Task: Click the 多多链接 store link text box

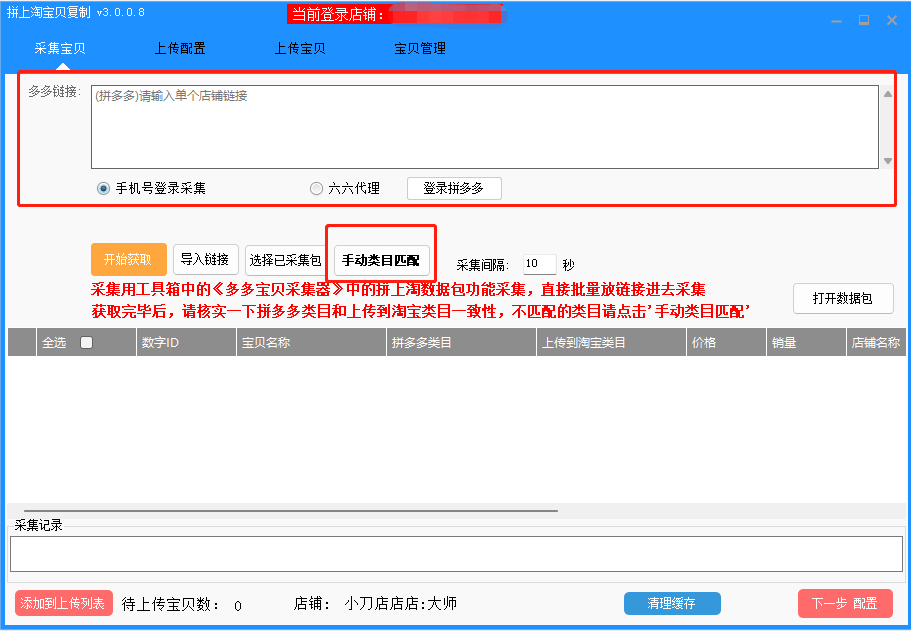Action: click(485, 127)
